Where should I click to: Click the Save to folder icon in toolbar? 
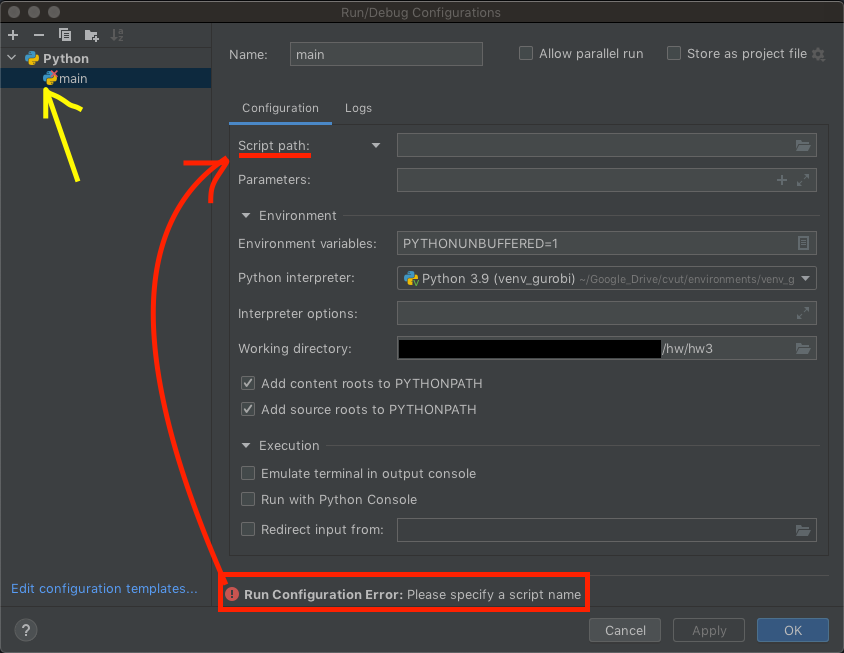point(92,35)
